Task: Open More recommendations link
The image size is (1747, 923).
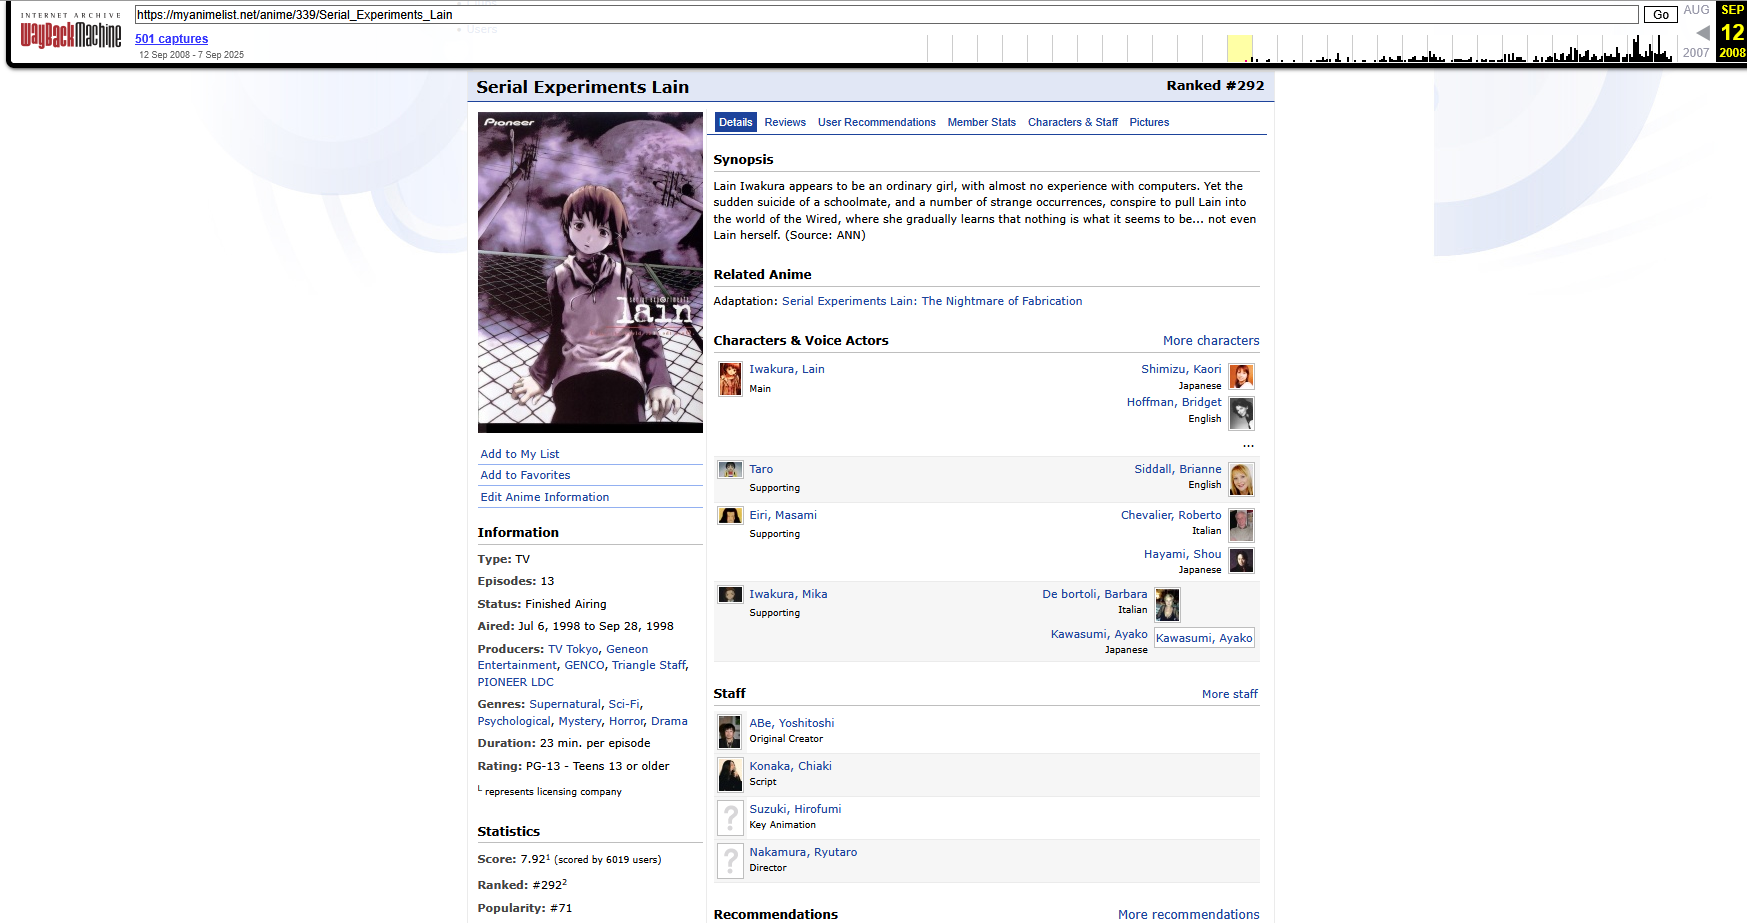Action: pos(1189,915)
